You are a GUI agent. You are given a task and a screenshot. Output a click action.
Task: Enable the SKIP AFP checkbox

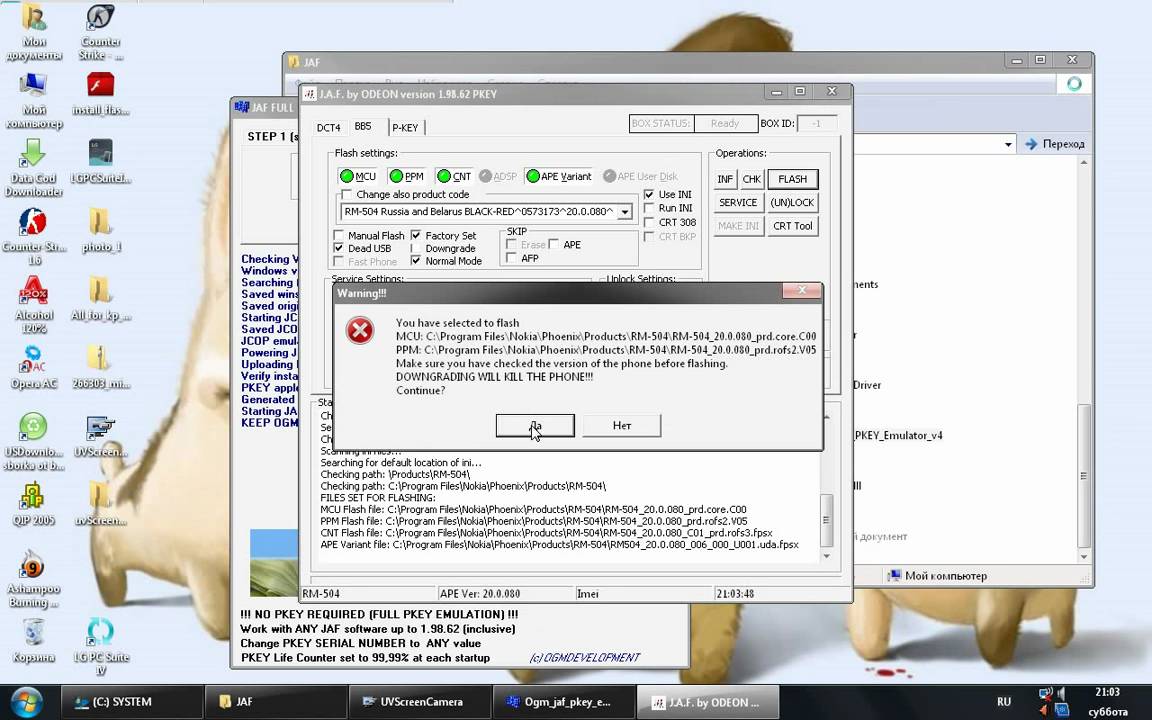[511, 258]
